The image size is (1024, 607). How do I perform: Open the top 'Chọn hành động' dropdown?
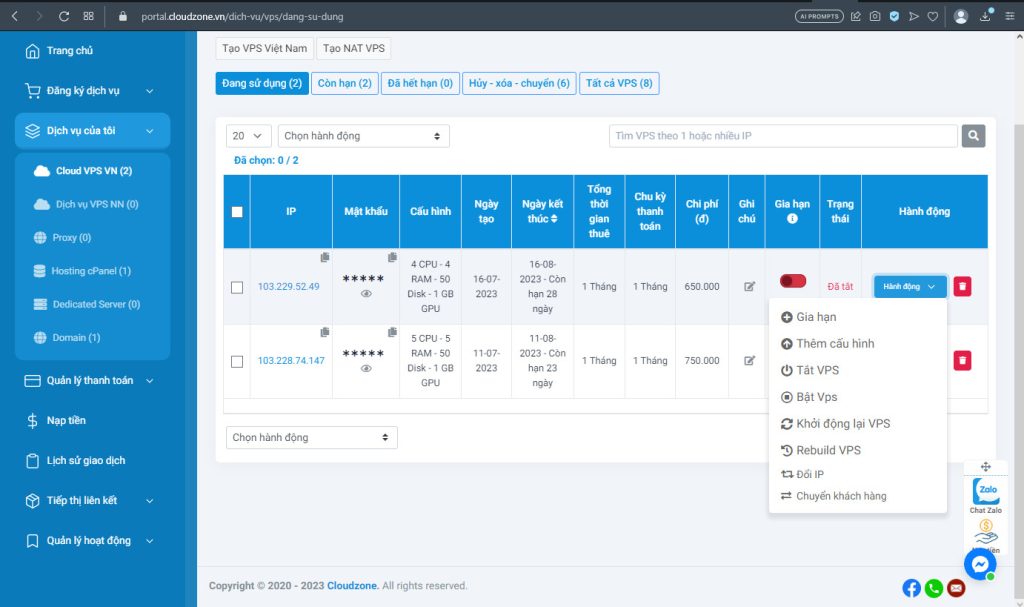tap(363, 136)
